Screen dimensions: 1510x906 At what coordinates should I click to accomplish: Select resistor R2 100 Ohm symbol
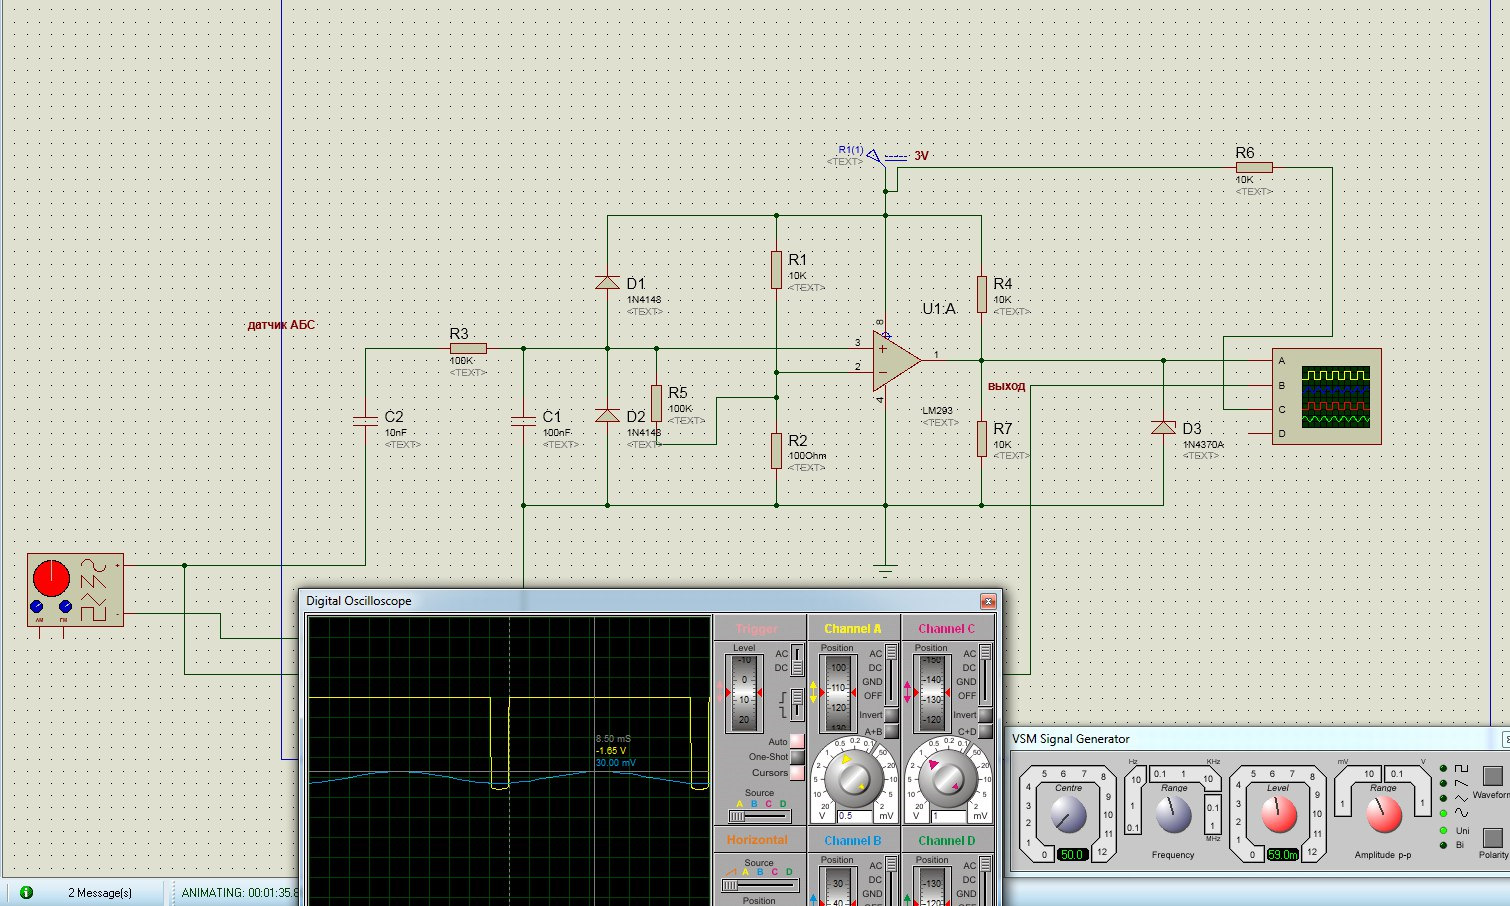pyautogui.click(x=776, y=450)
